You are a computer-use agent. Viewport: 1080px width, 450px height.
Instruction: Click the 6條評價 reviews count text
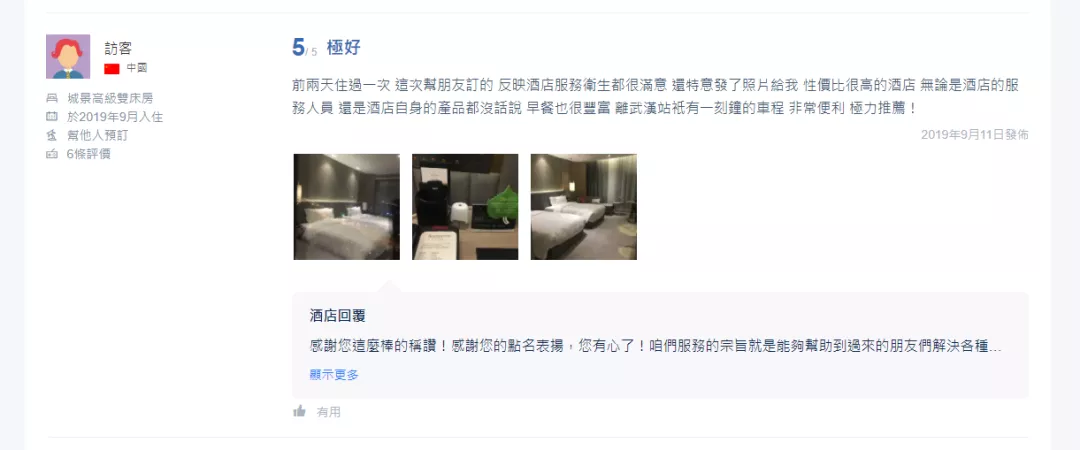pyautogui.click(x=88, y=154)
